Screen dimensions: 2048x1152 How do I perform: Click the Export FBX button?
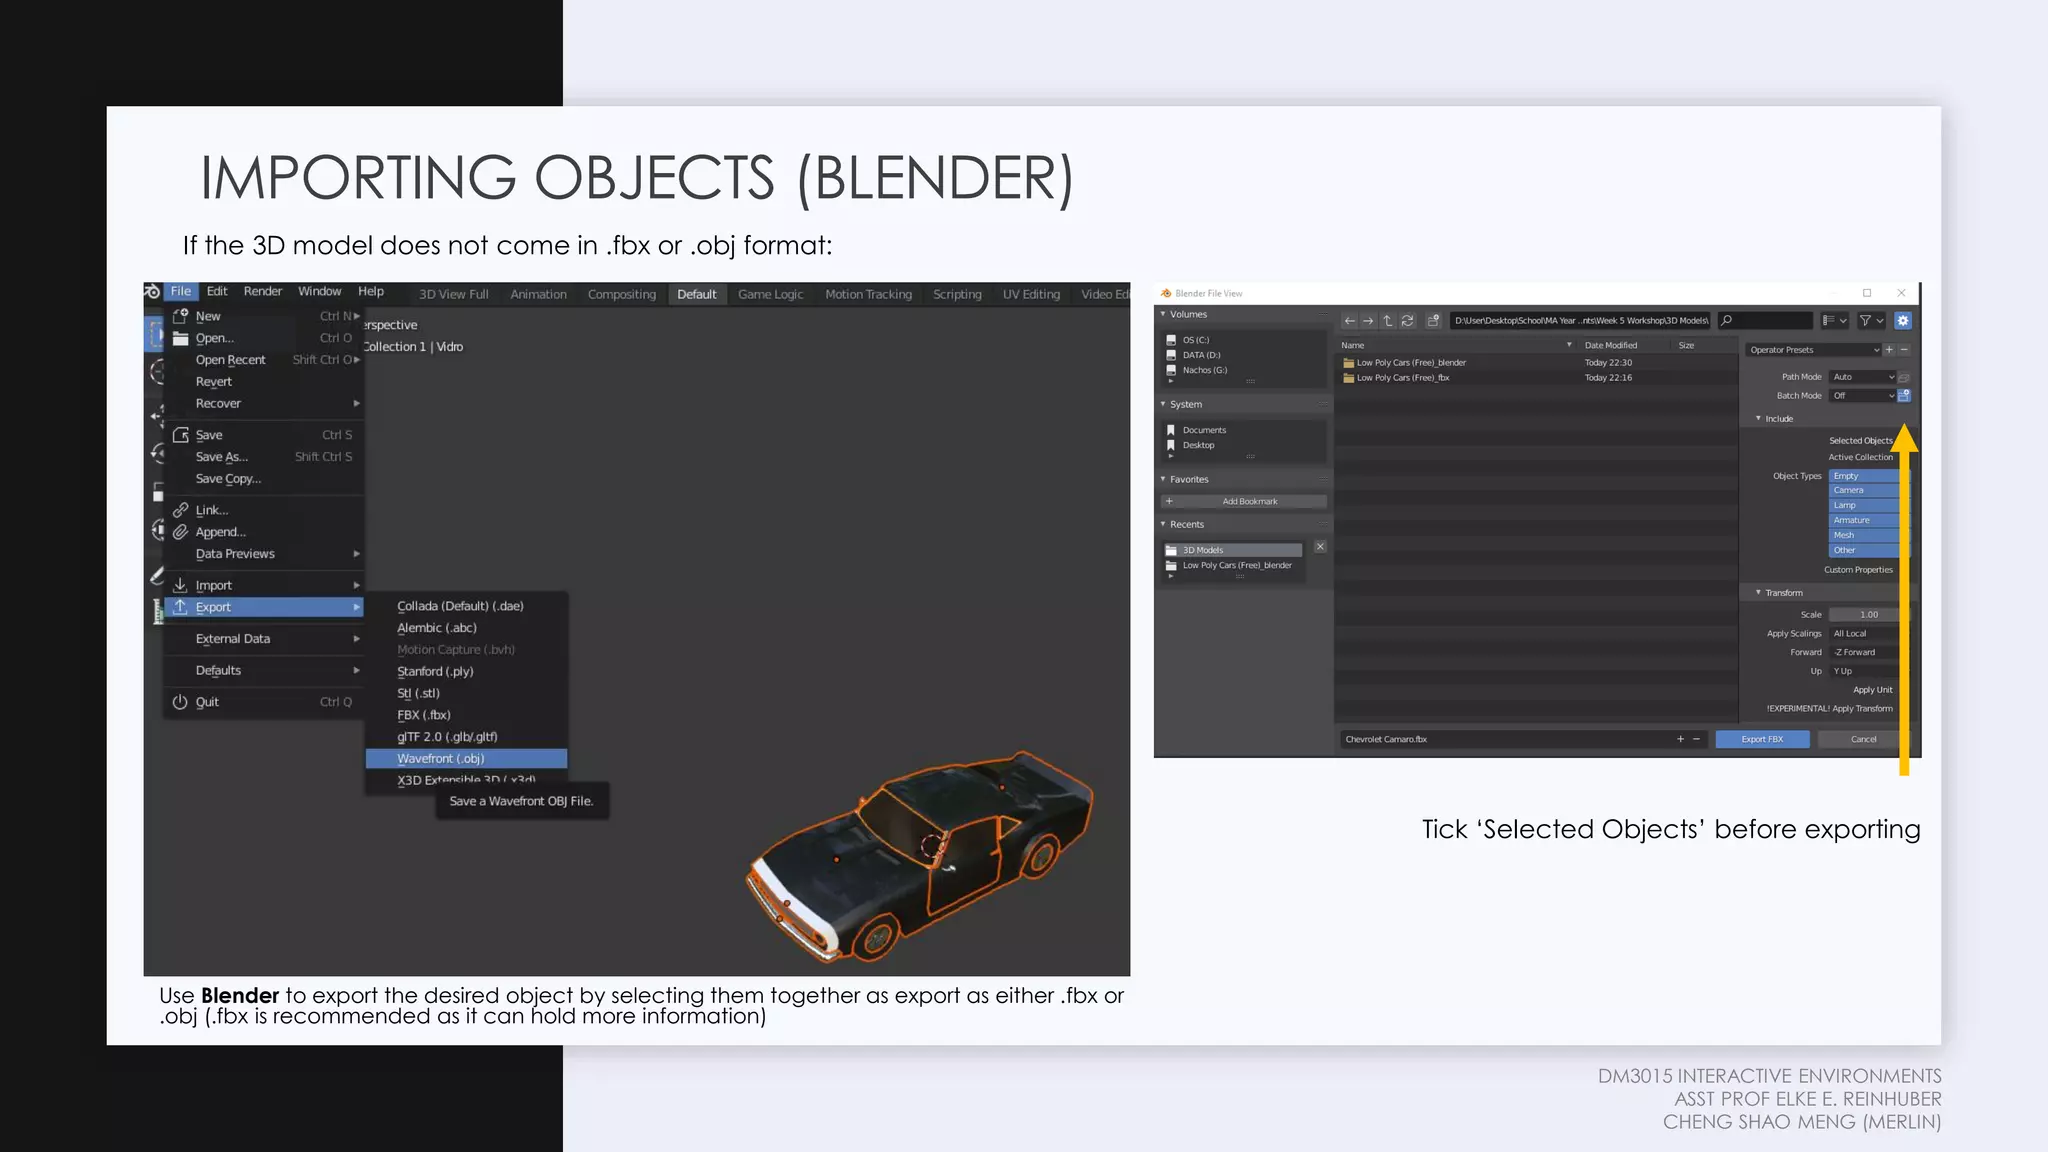[1762, 739]
